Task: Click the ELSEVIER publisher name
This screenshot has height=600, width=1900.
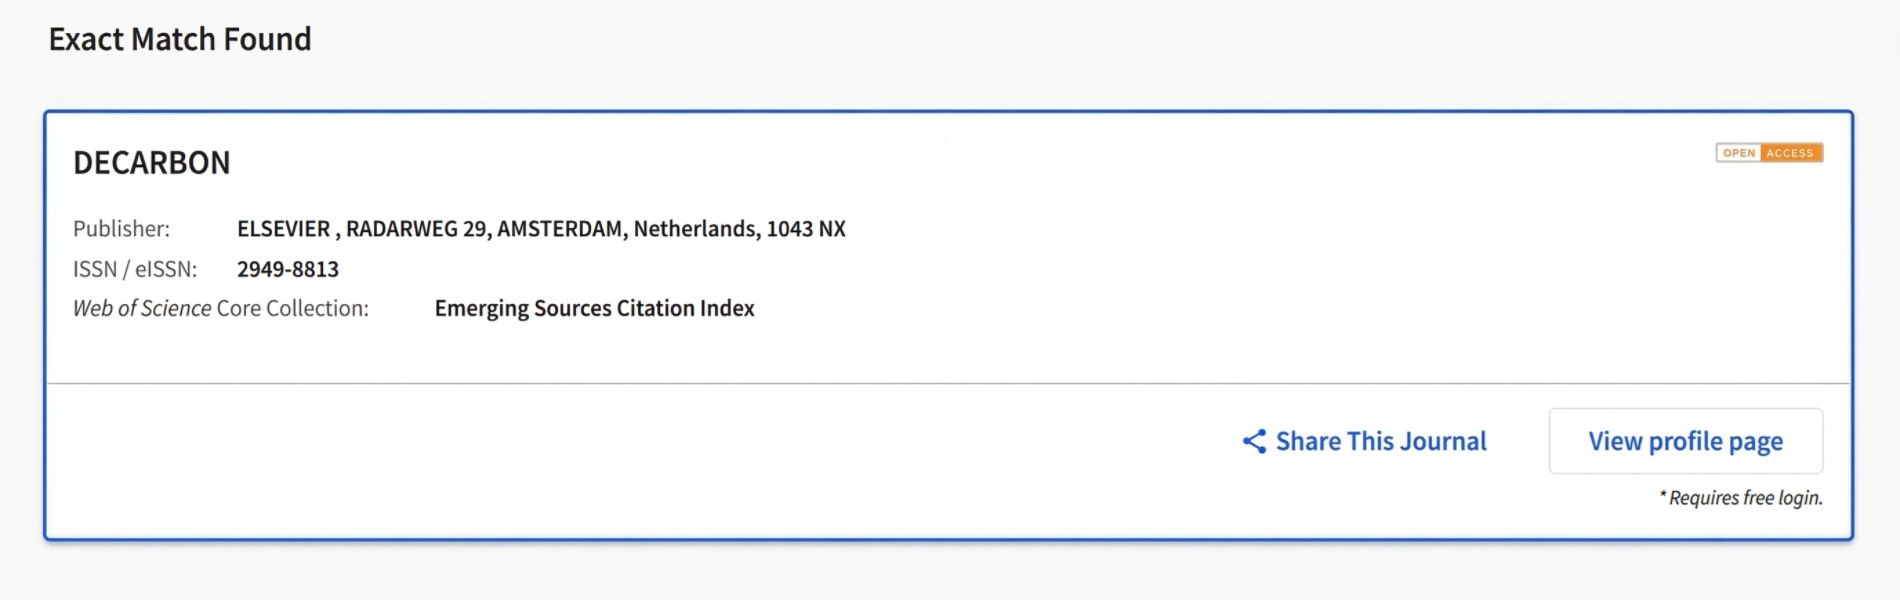Action: click(x=283, y=229)
